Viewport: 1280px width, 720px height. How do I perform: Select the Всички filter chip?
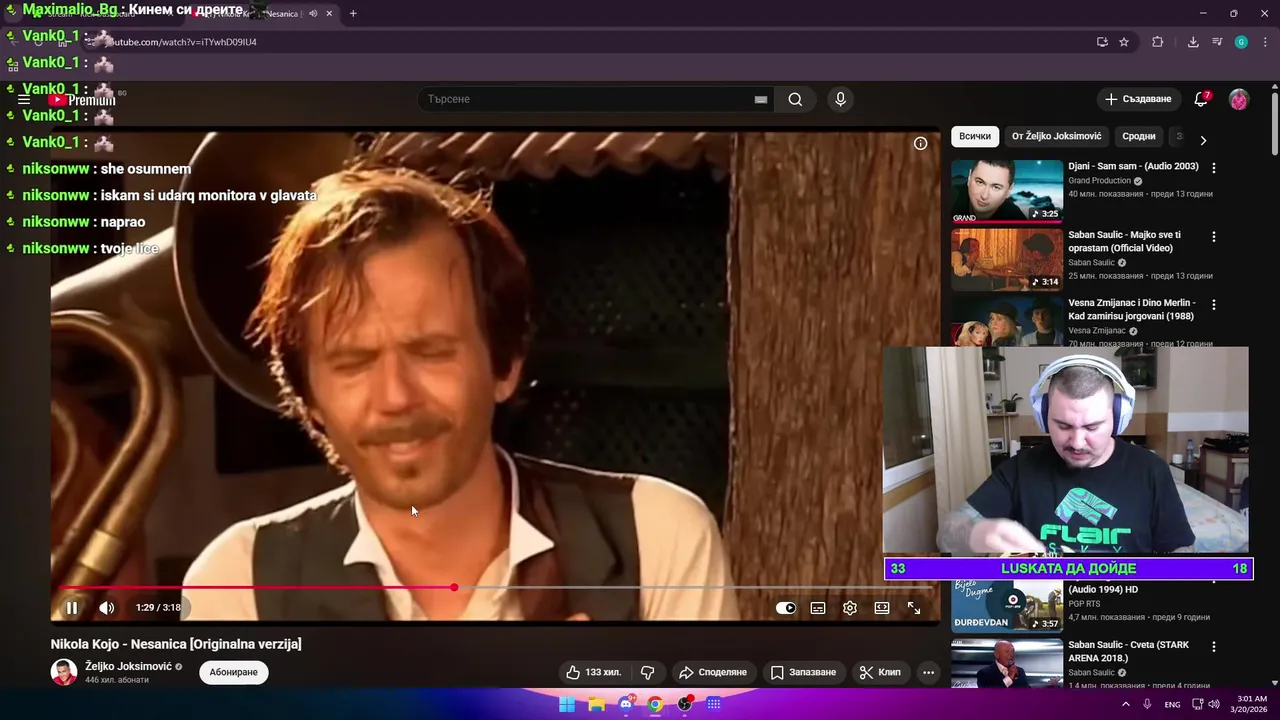pos(975,136)
